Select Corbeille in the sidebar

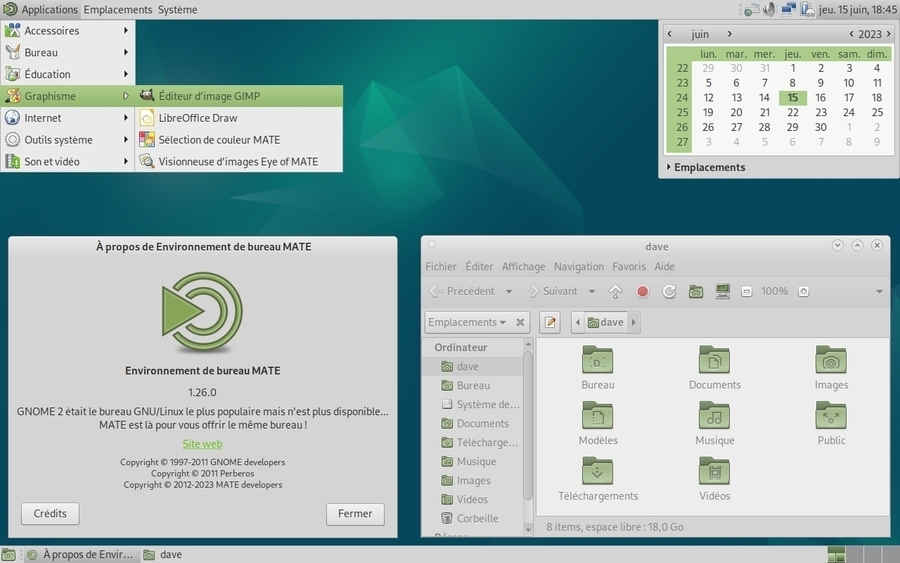point(472,518)
